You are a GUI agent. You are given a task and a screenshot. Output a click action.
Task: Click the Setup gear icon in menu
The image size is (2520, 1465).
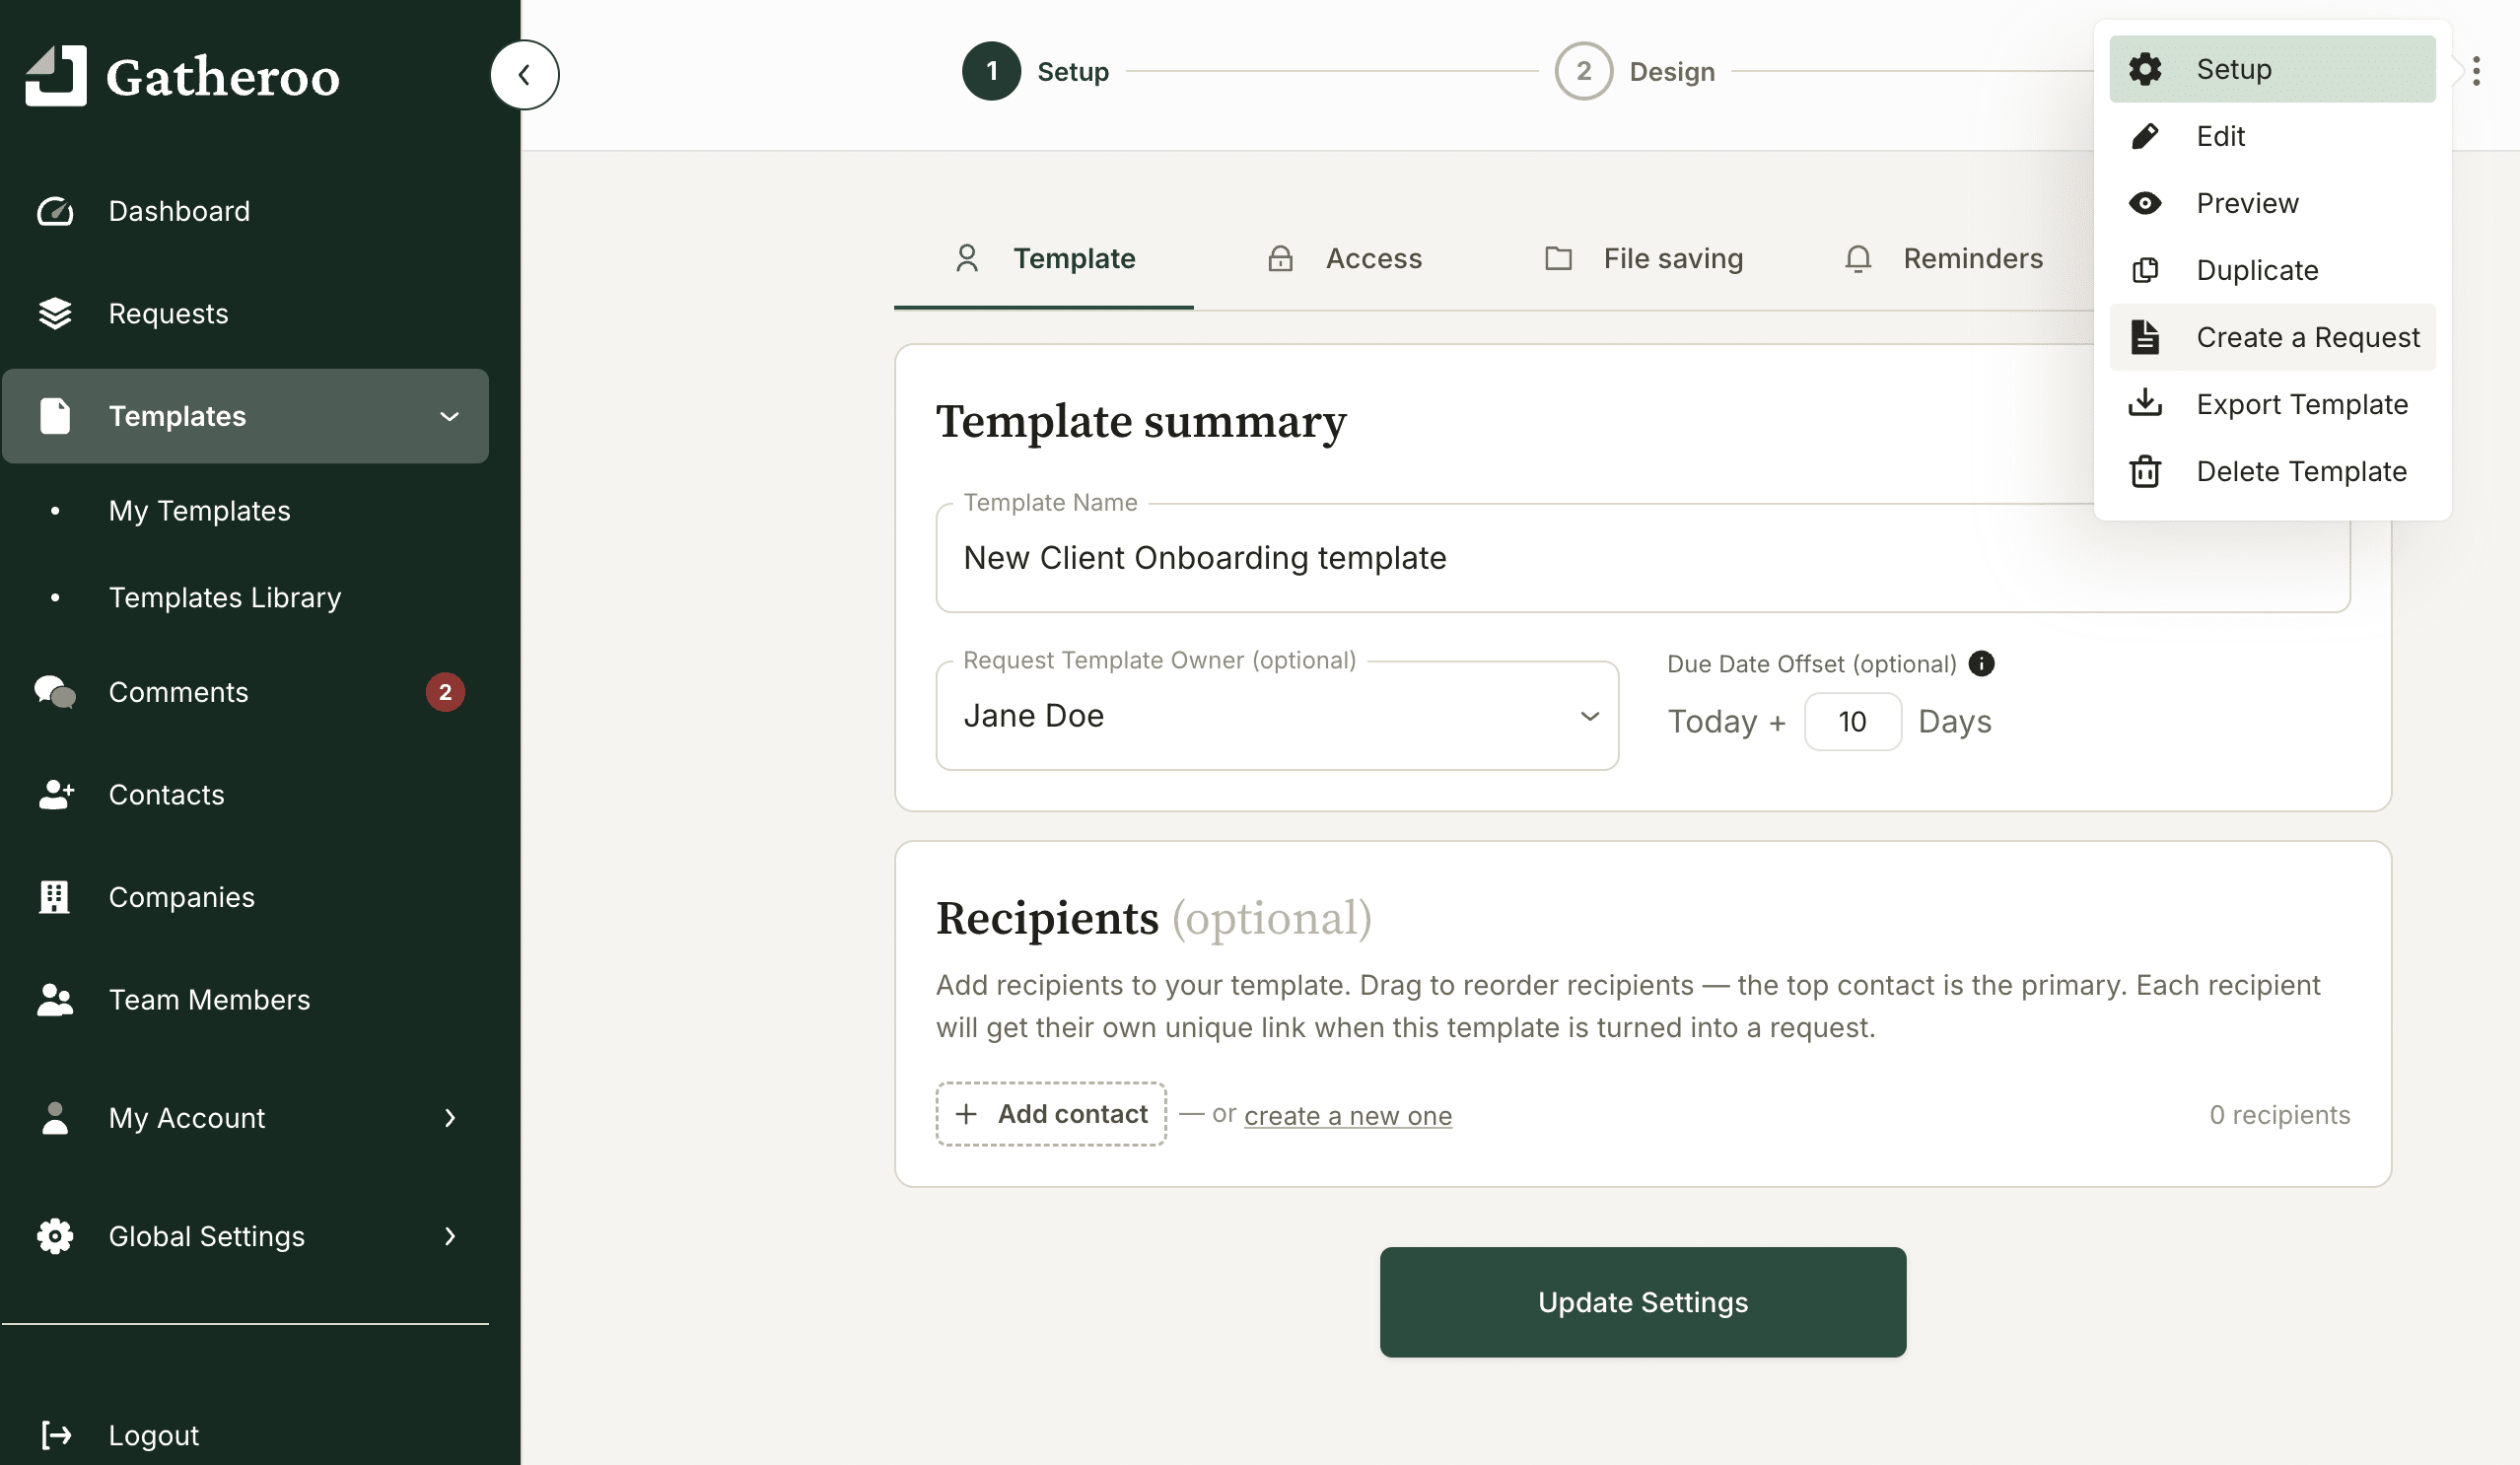pos(2145,69)
